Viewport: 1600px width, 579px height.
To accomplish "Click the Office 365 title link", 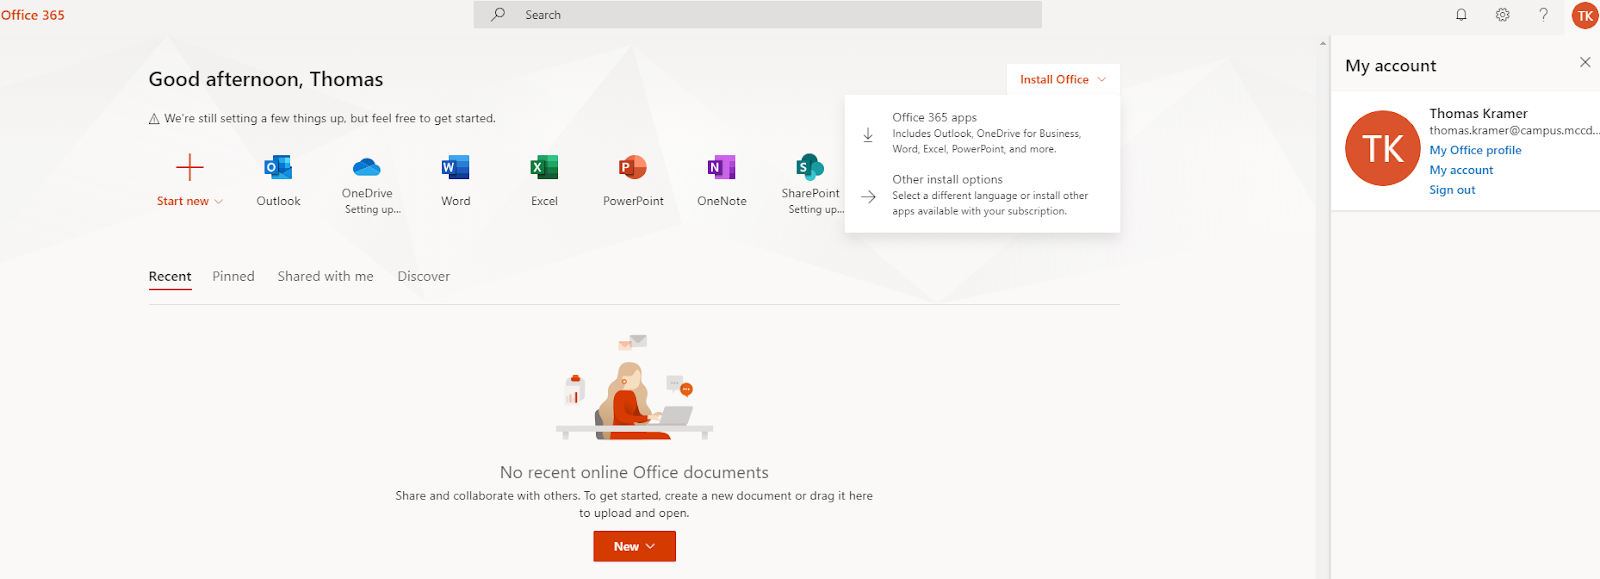I will (33, 15).
